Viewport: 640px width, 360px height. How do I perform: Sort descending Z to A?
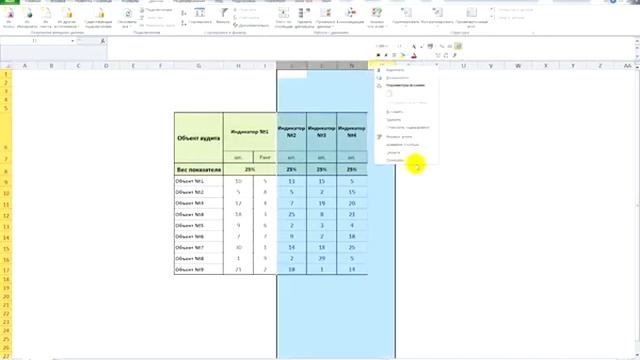(x=184, y=24)
